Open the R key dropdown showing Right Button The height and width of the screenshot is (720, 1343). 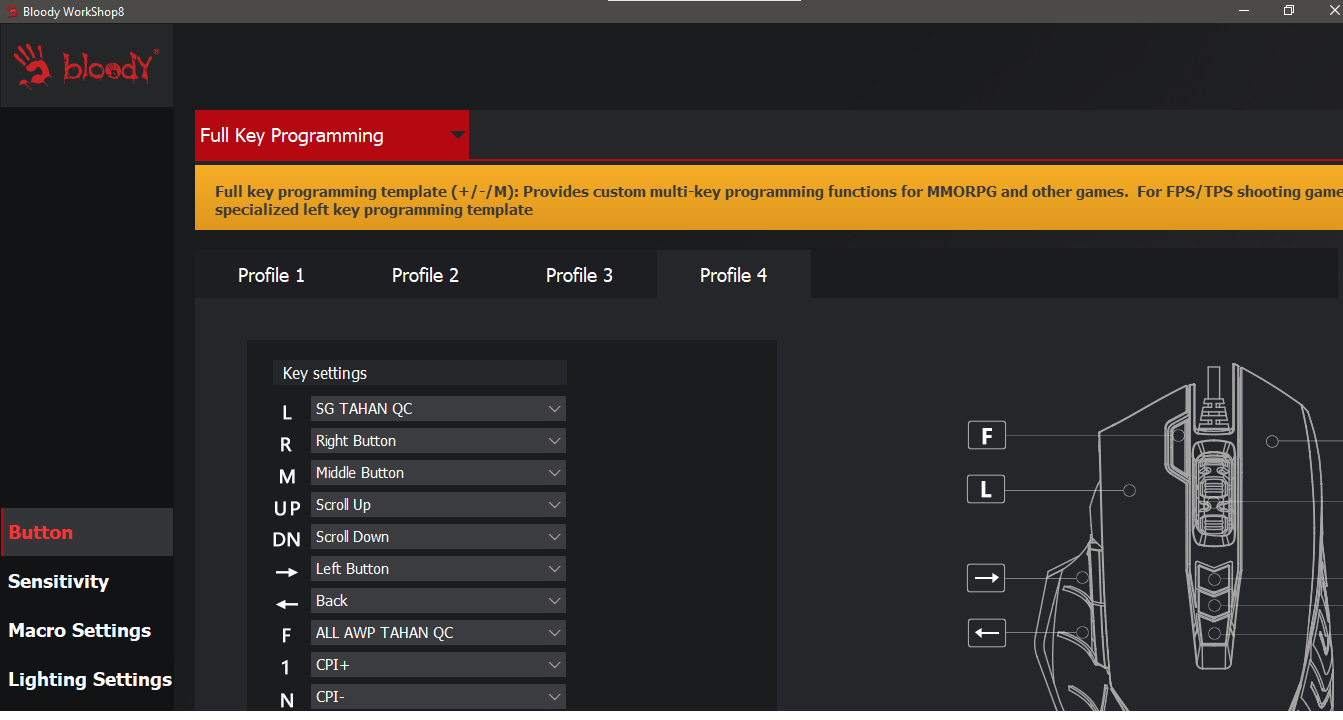[438, 441]
